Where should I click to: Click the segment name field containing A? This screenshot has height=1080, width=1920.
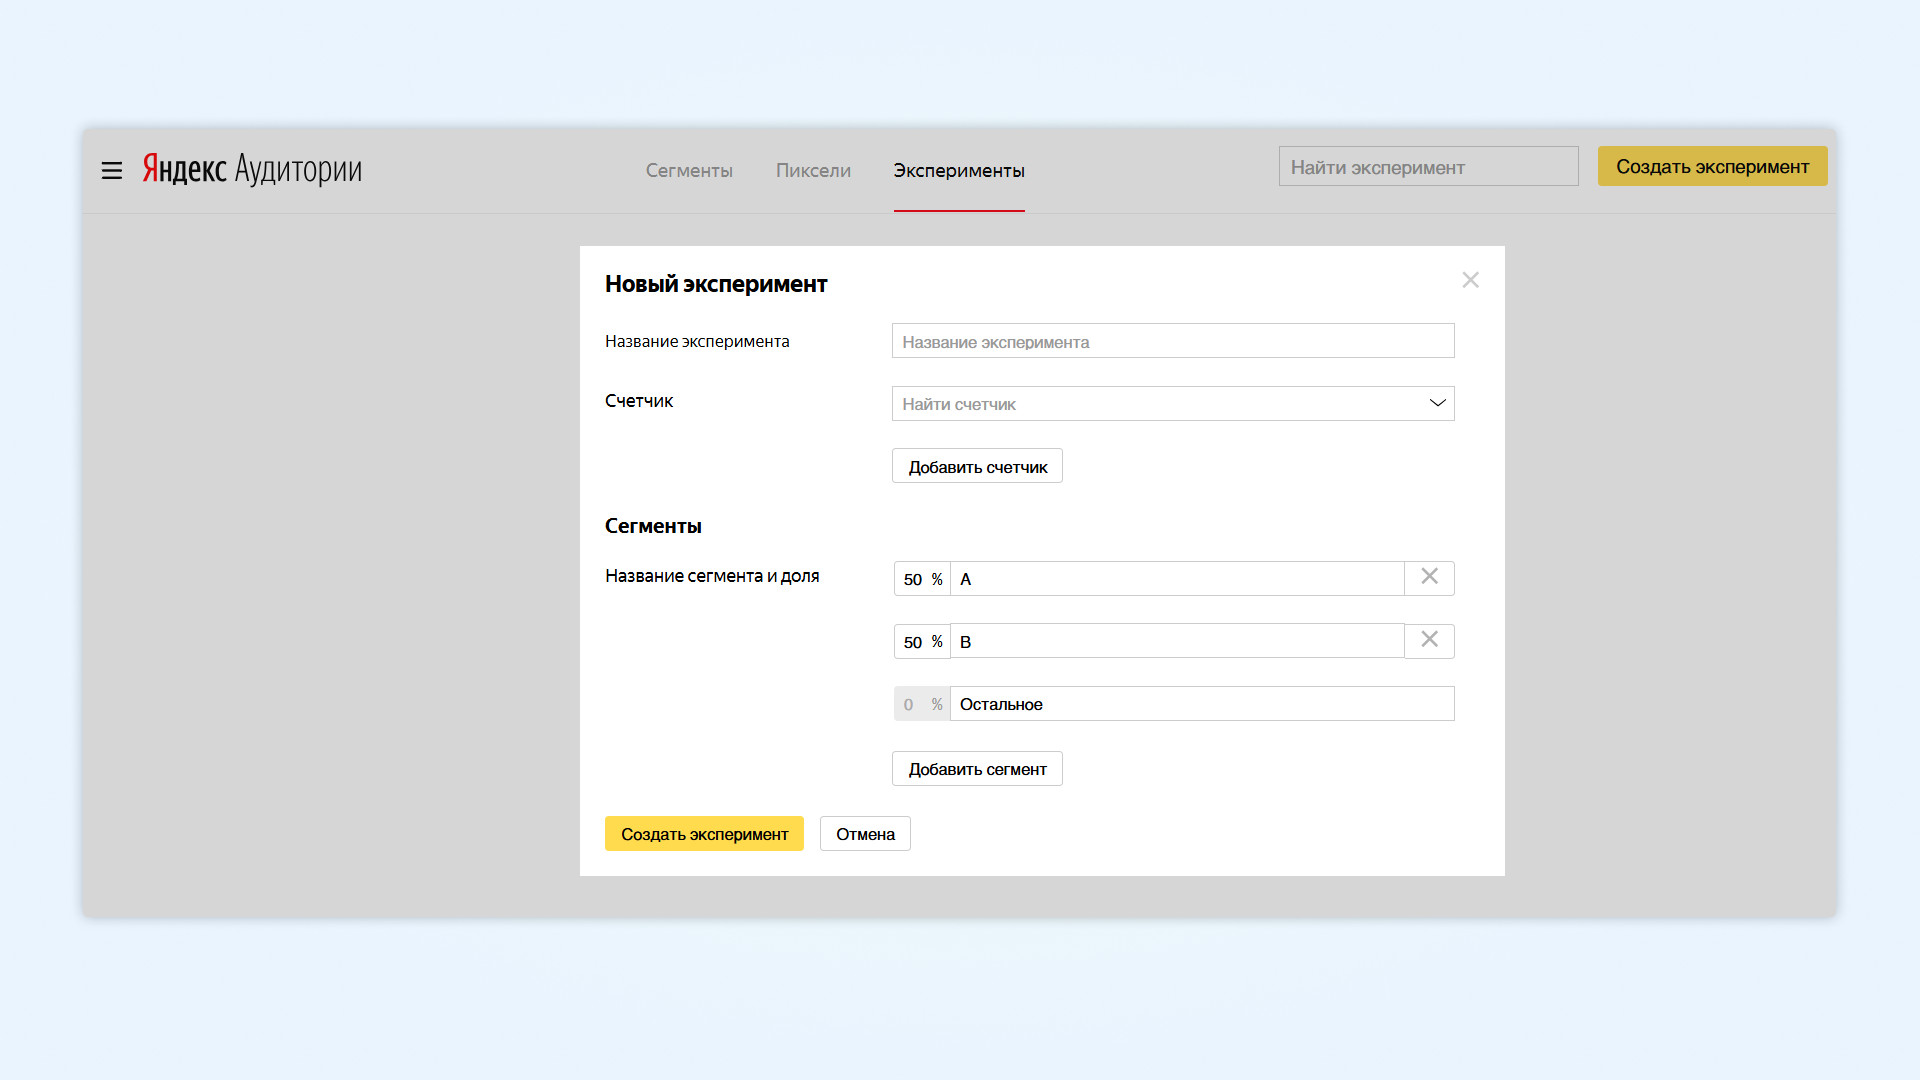[x=1176, y=579]
